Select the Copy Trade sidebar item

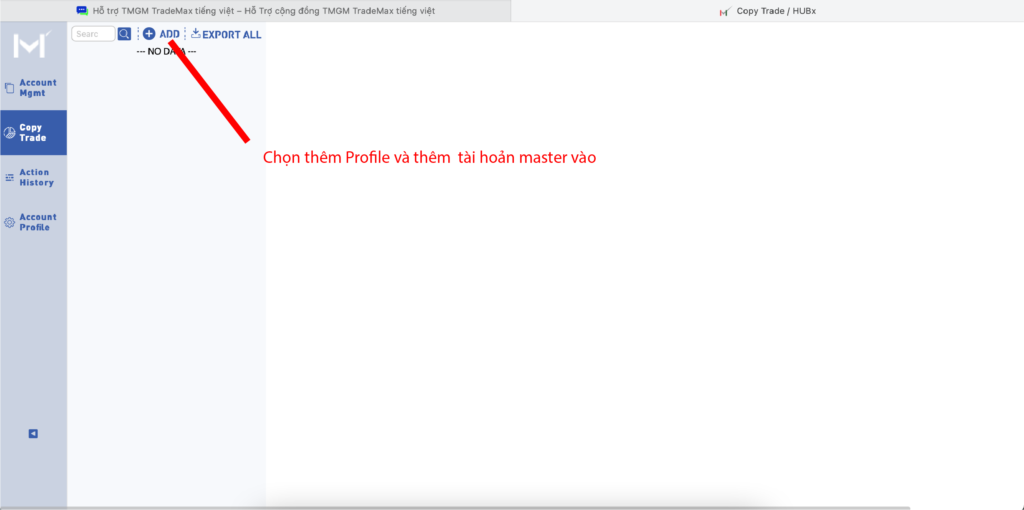[x=33, y=133]
